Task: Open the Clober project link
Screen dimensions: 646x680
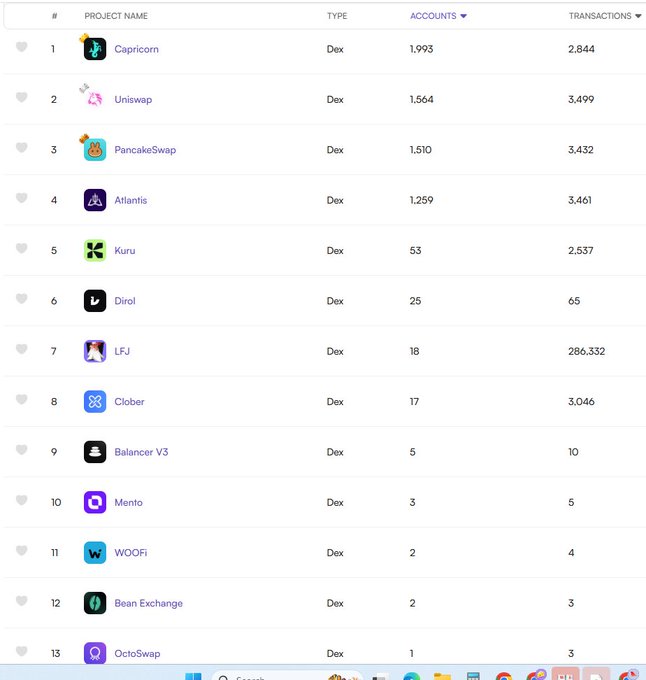Action: pos(129,401)
